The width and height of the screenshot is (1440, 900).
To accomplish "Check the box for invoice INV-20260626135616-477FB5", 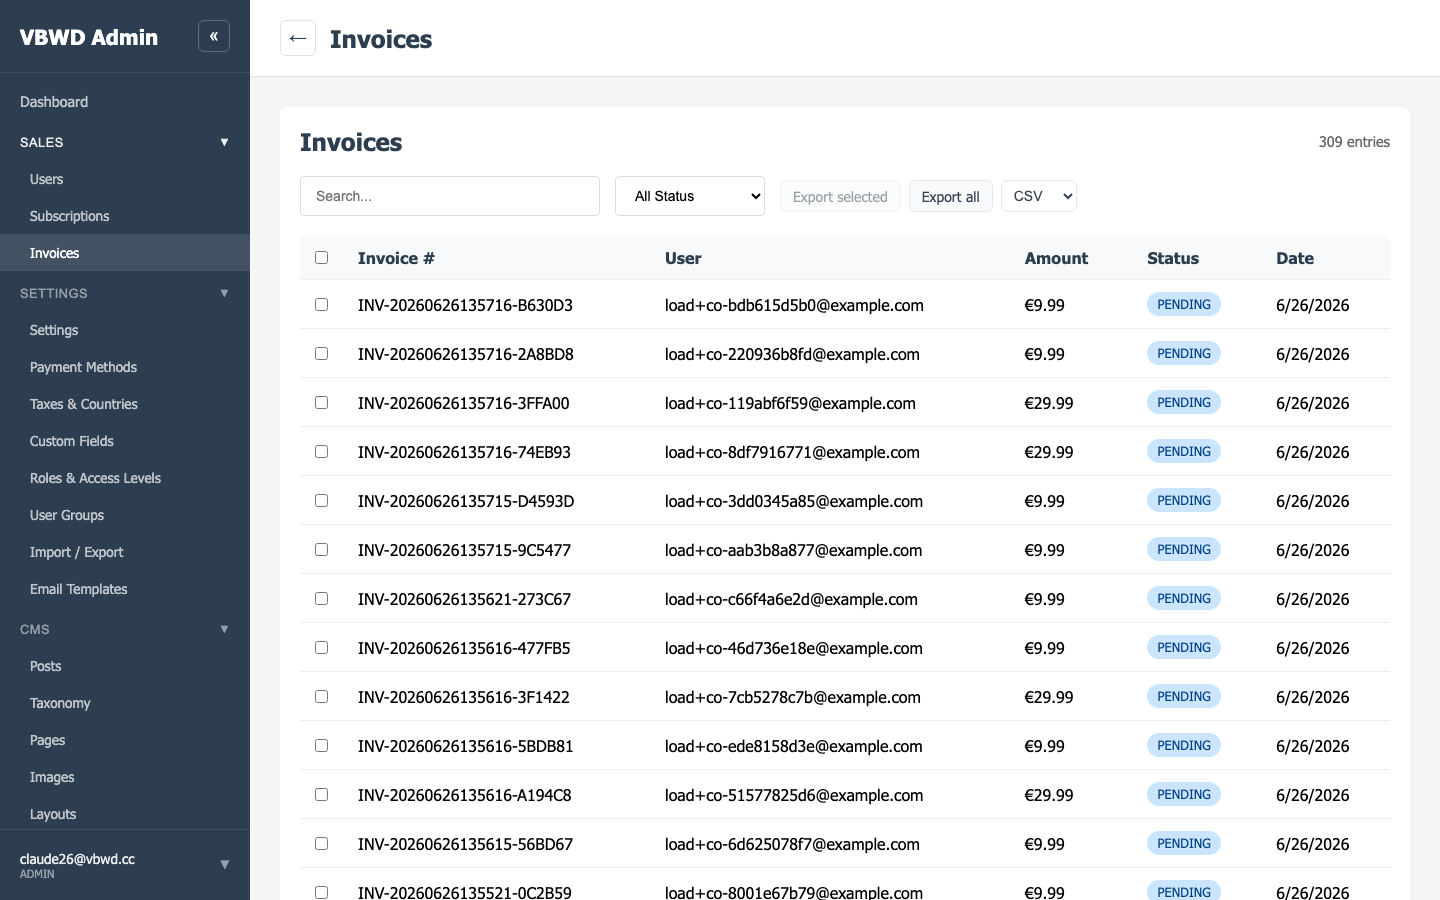I will (321, 647).
